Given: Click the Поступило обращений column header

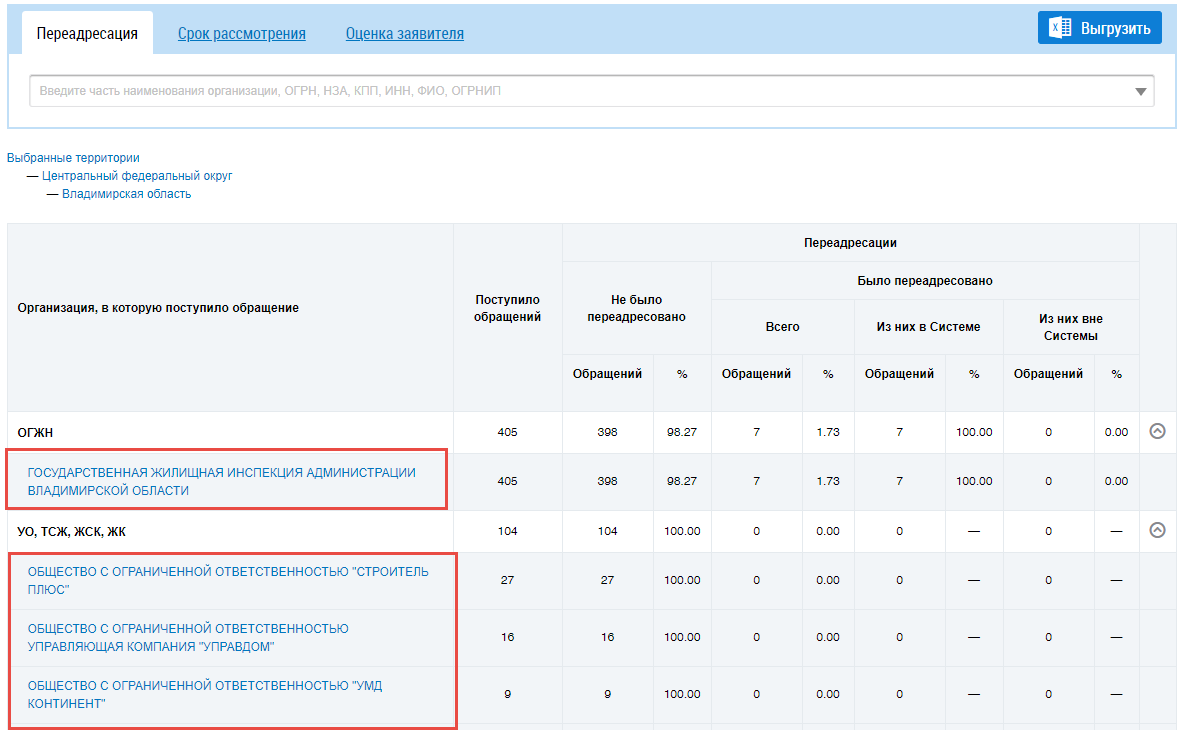Looking at the screenshot, I should click(507, 308).
